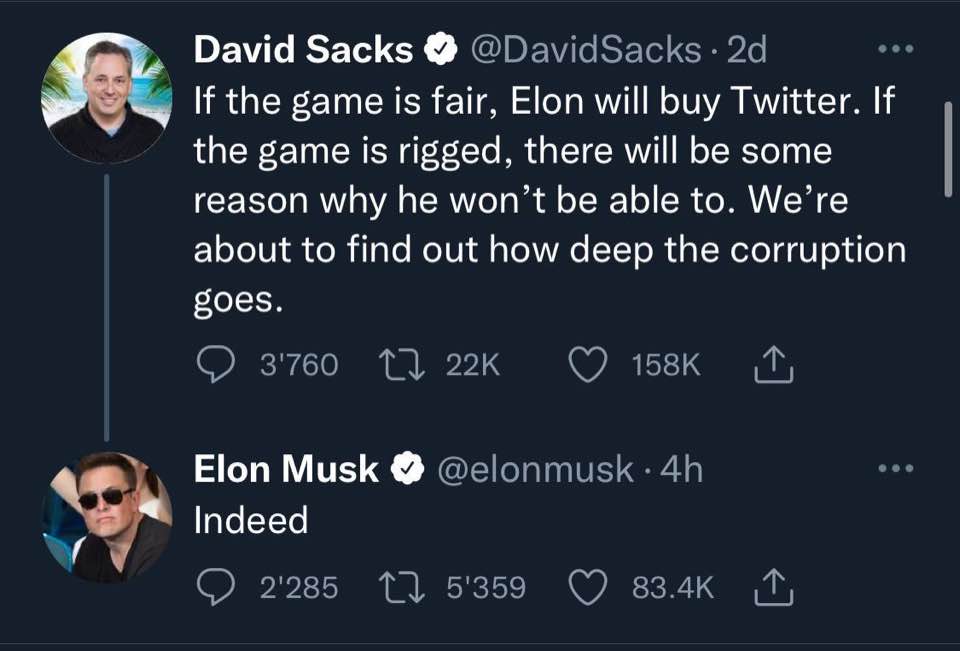Image resolution: width=960 pixels, height=651 pixels.
Task: Like Elon Musk's Indeed tweet
Action: [589, 588]
